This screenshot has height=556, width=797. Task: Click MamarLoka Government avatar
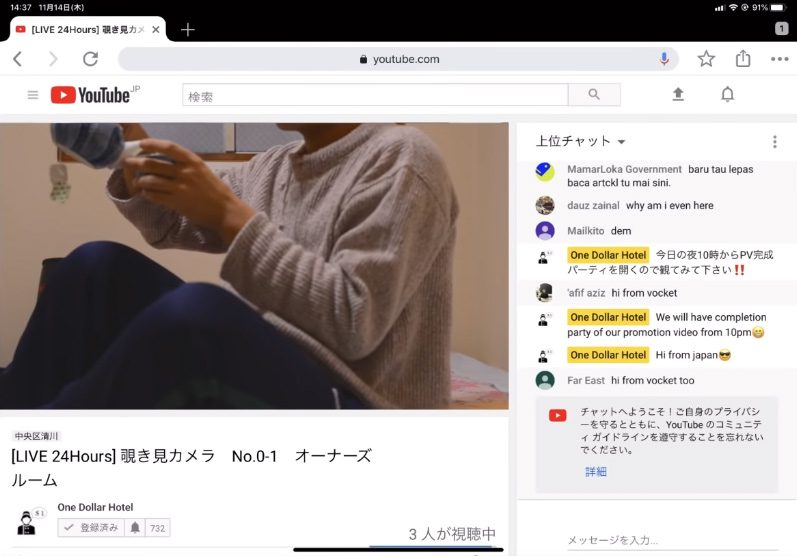click(545, 172)
